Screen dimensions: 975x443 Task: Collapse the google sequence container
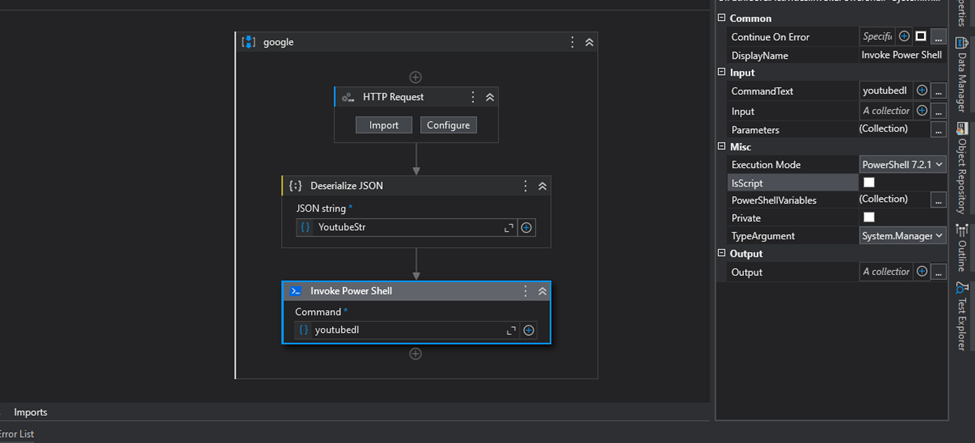click(x=589, y=42)
